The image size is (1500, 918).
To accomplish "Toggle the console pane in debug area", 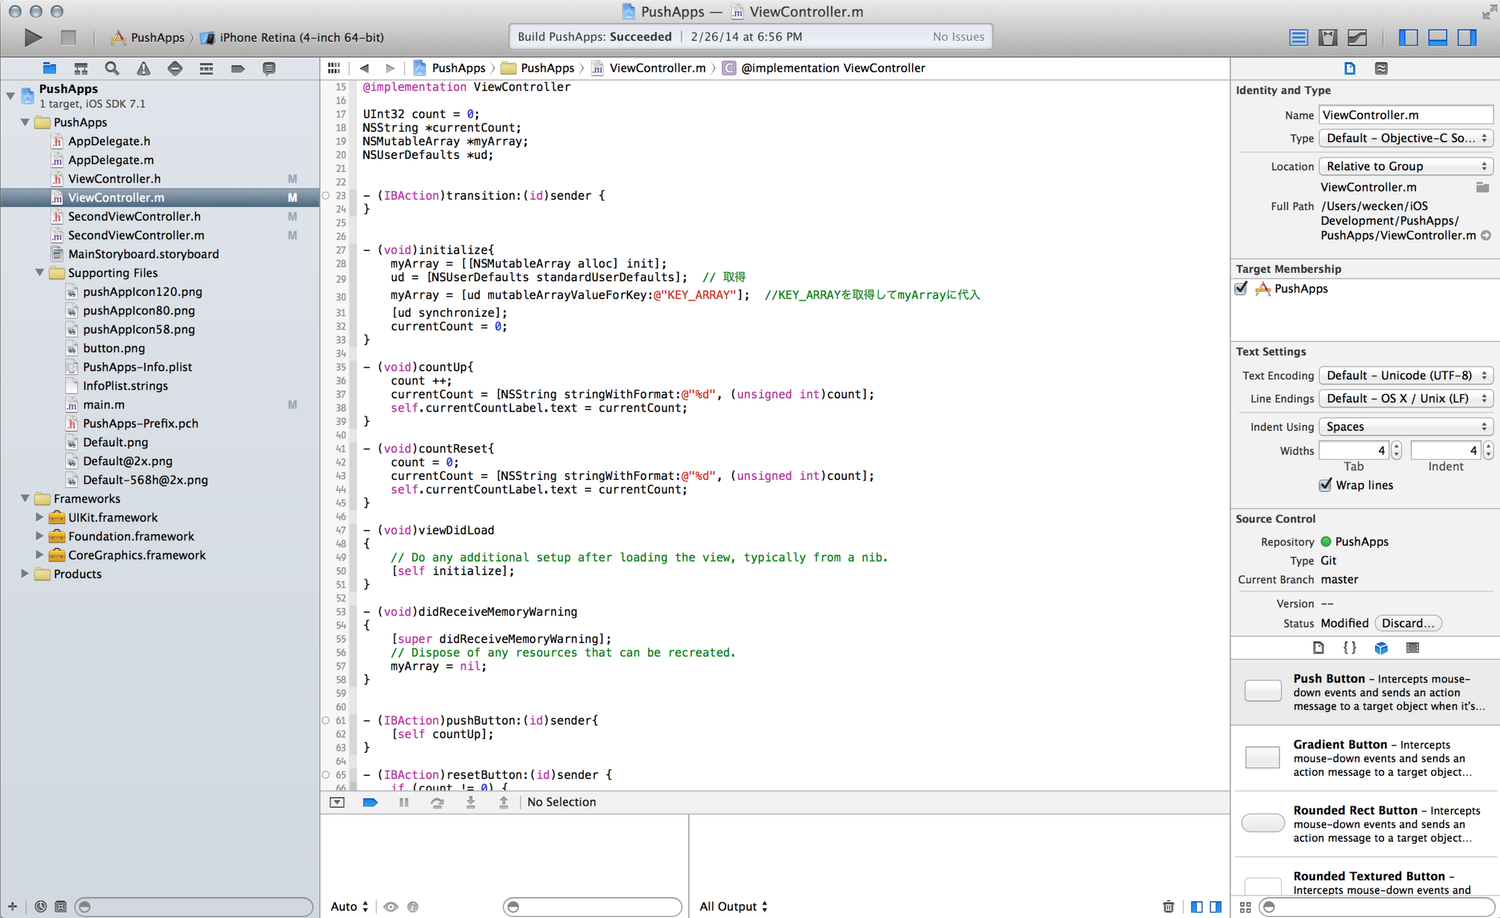I will (x=1215, y=907).
